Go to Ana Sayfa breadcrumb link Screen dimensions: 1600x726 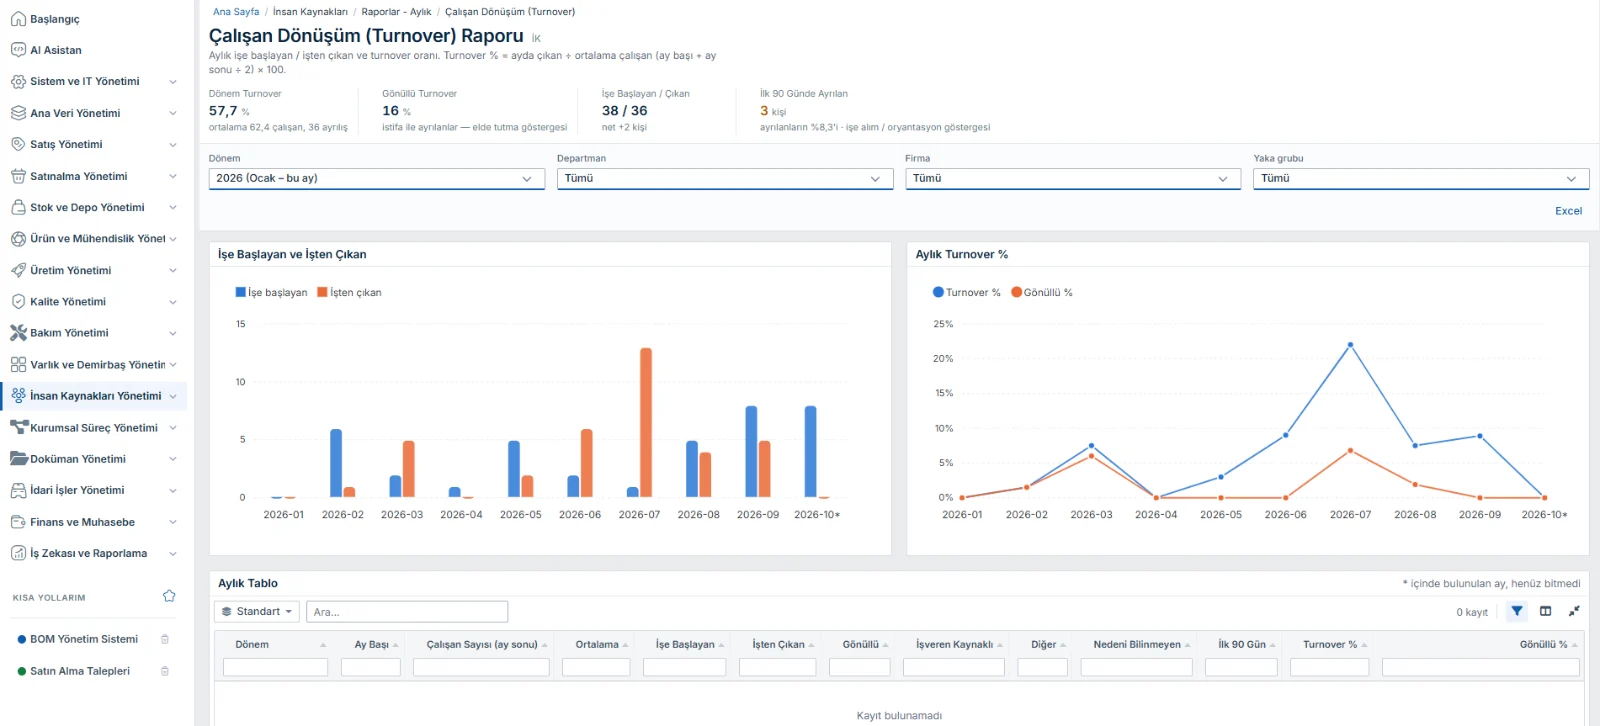236,12
